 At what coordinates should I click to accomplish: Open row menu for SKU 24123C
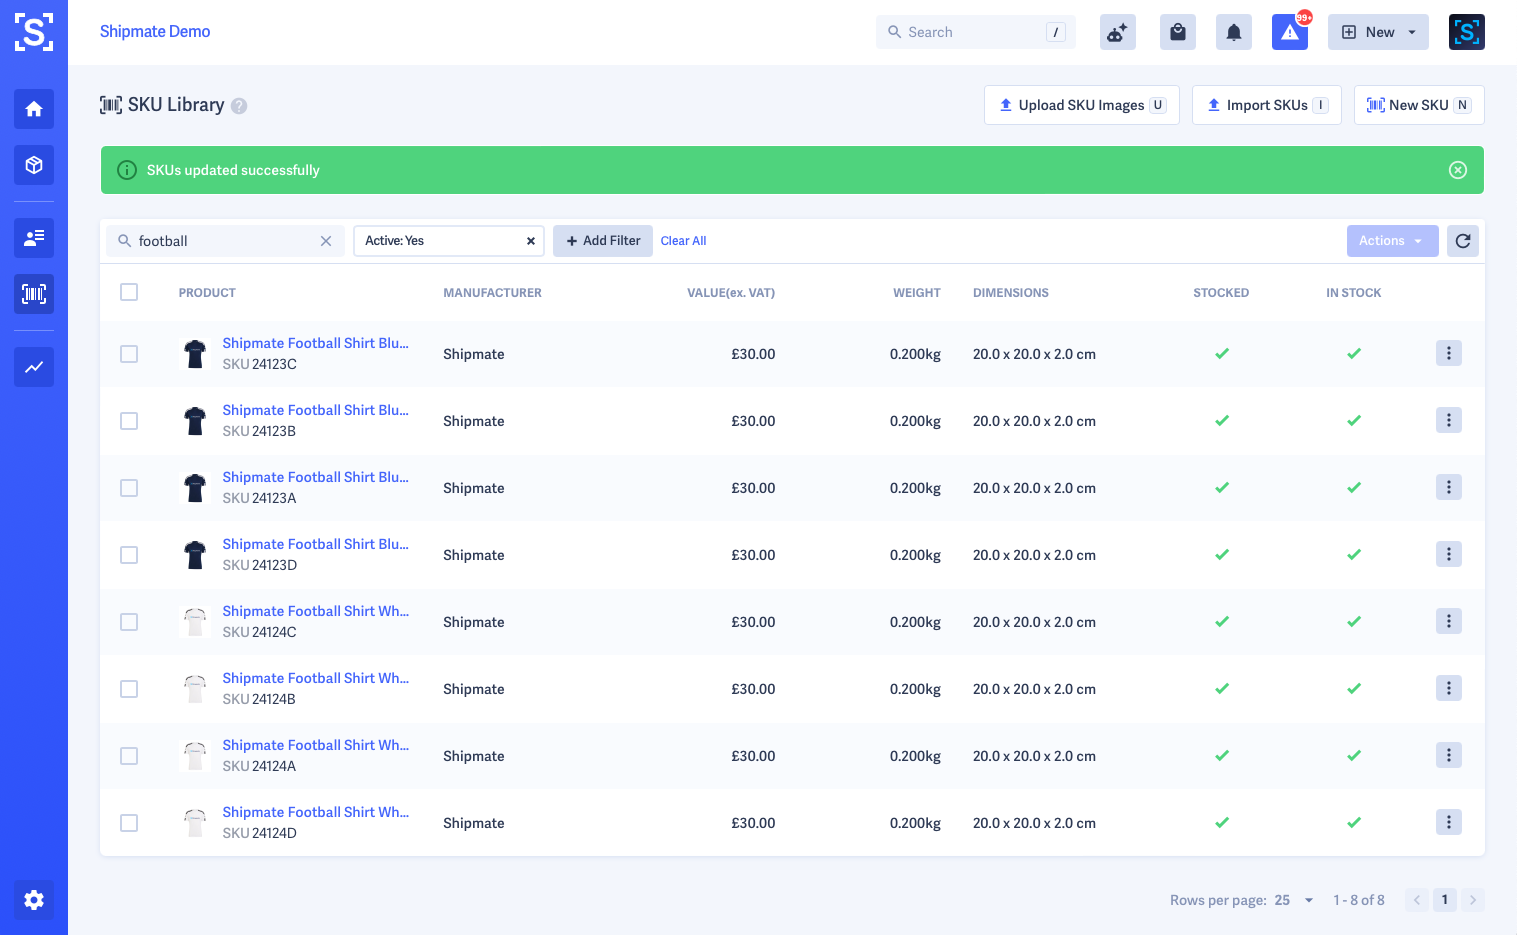coord(1449,353)
